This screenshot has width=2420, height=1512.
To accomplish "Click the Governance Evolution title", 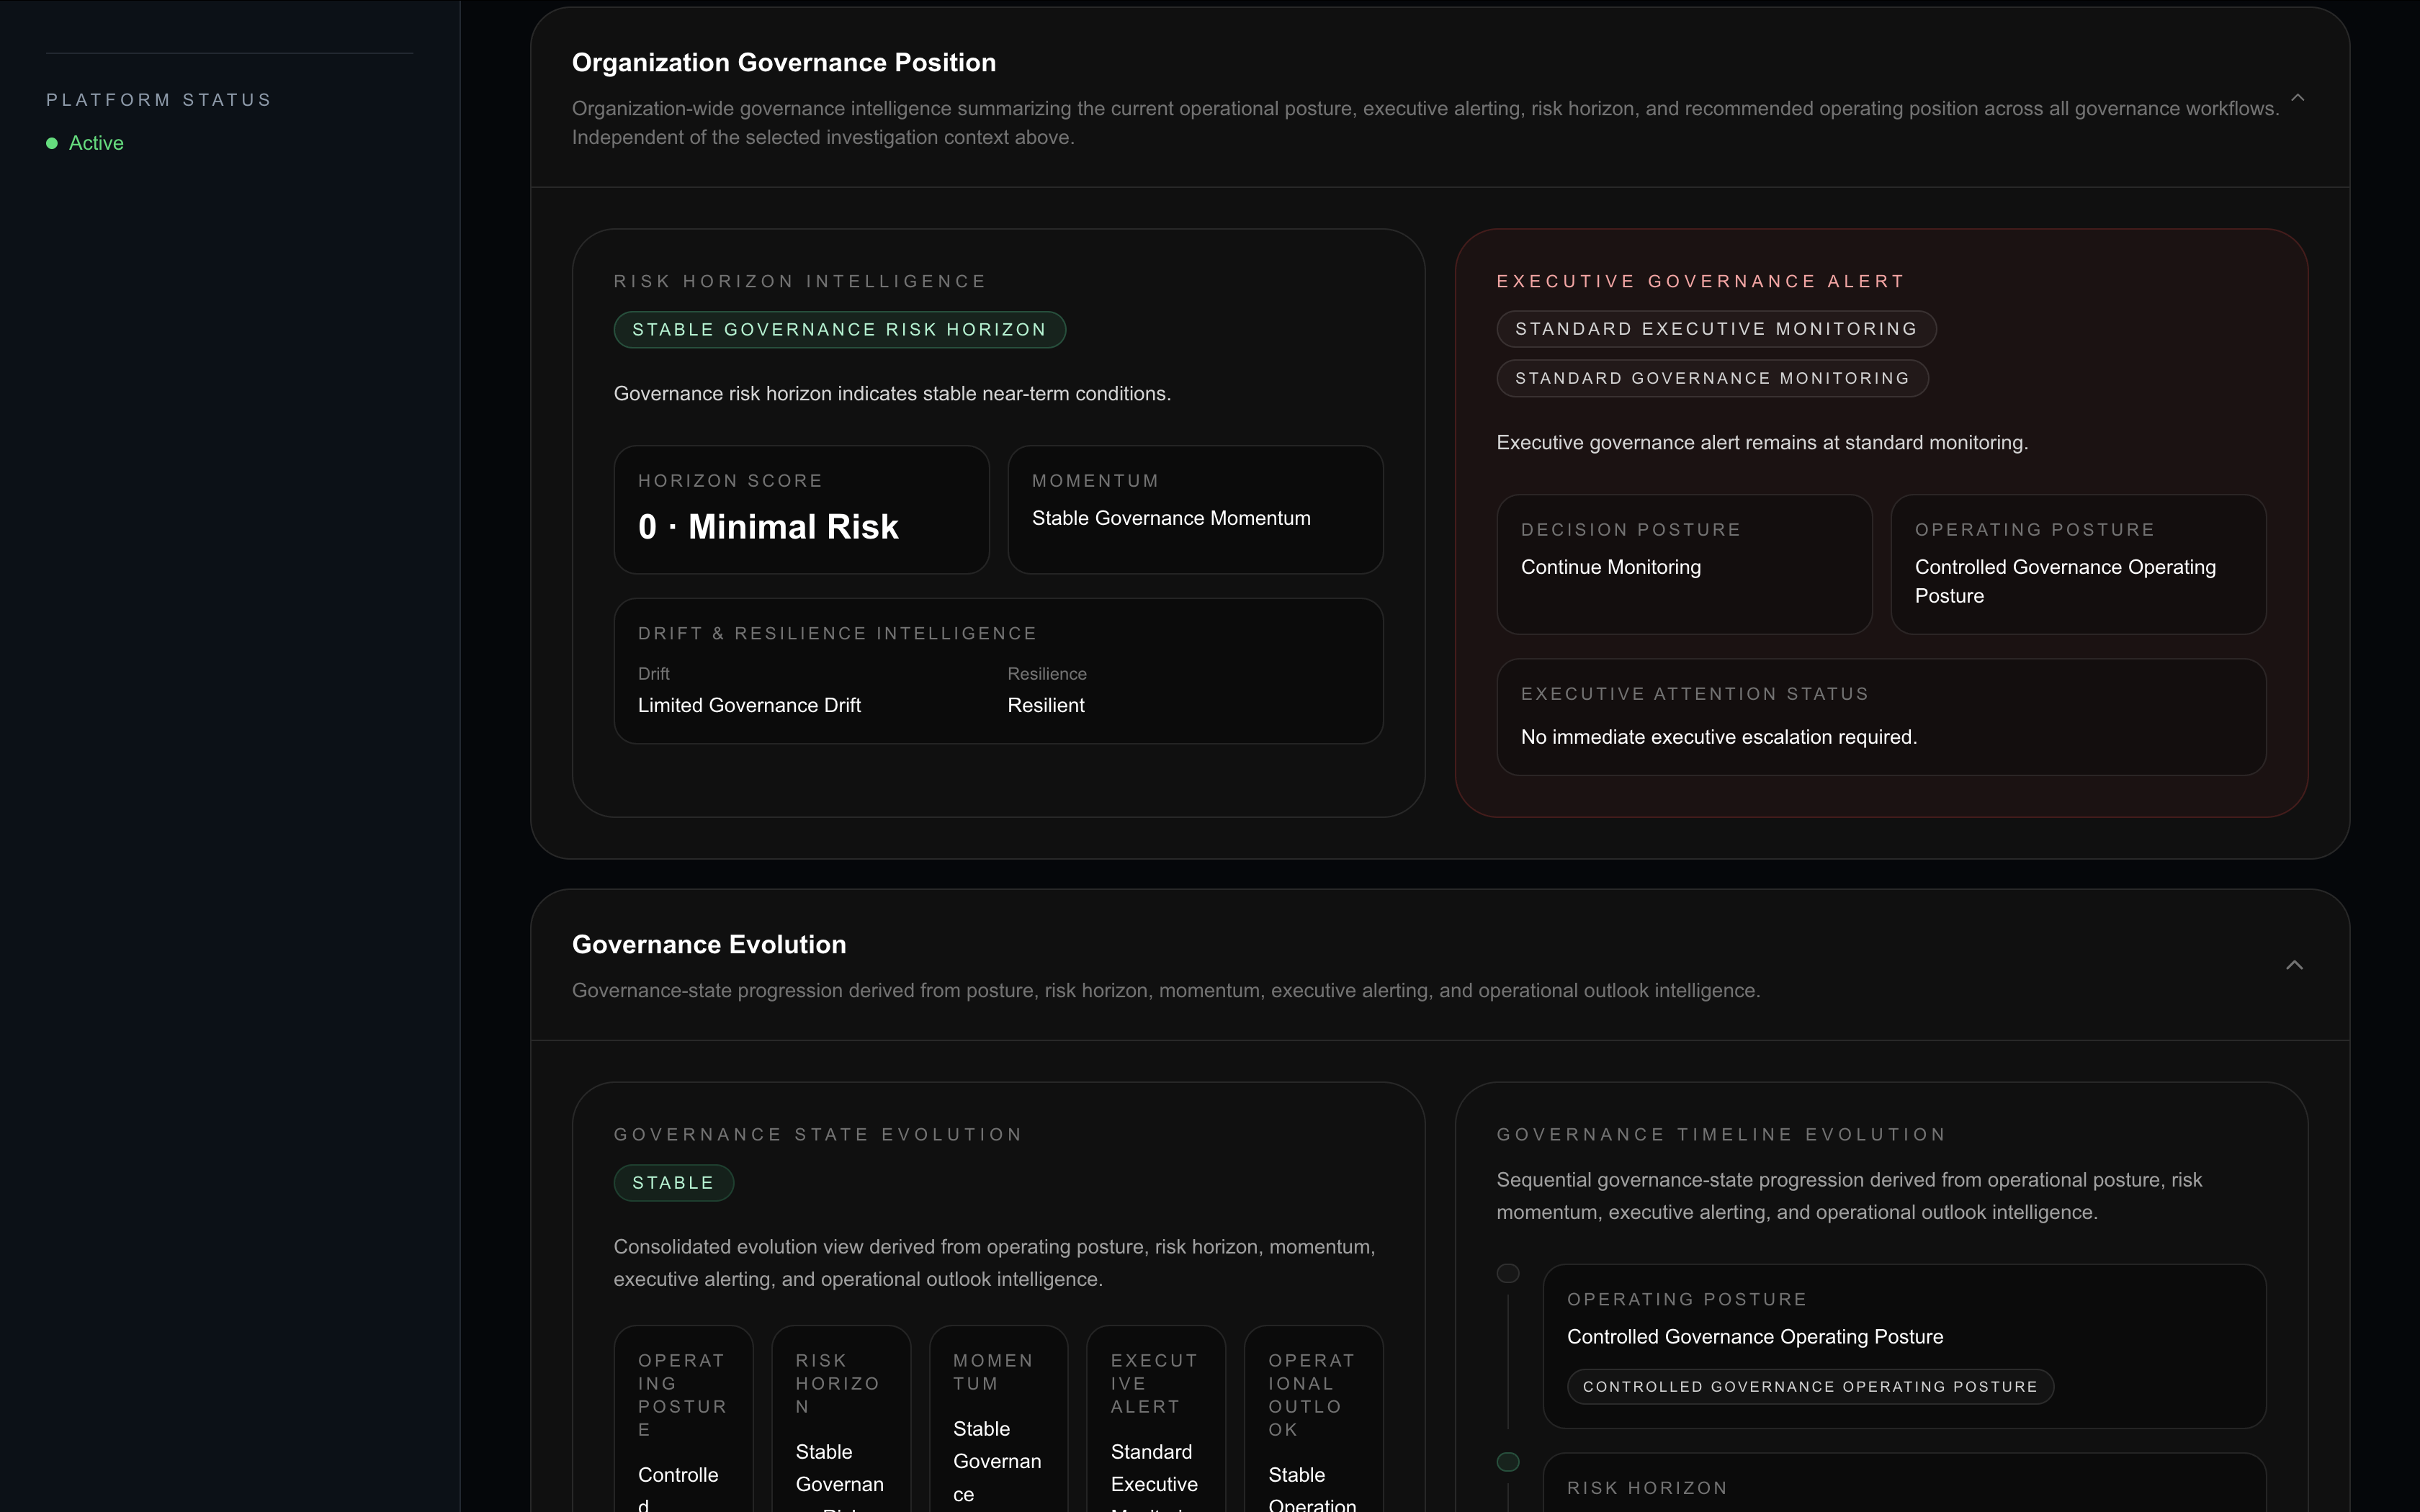I will tap(709, 944).
